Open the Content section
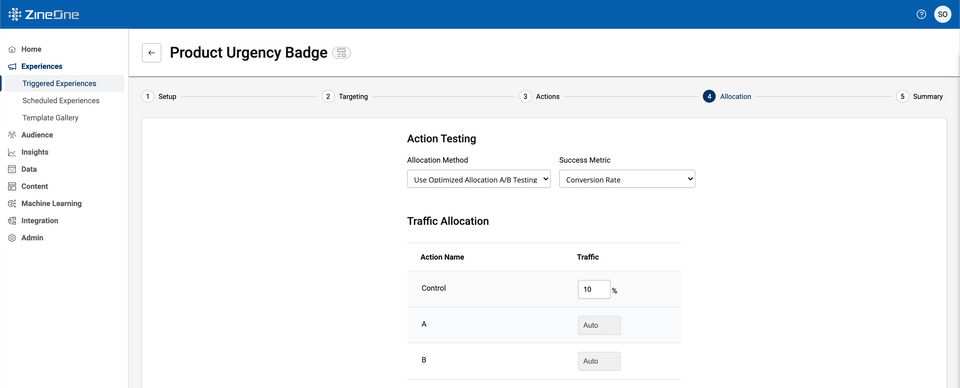Image resolution: width=960 pixels, height=388 pixels. (35, 186)
